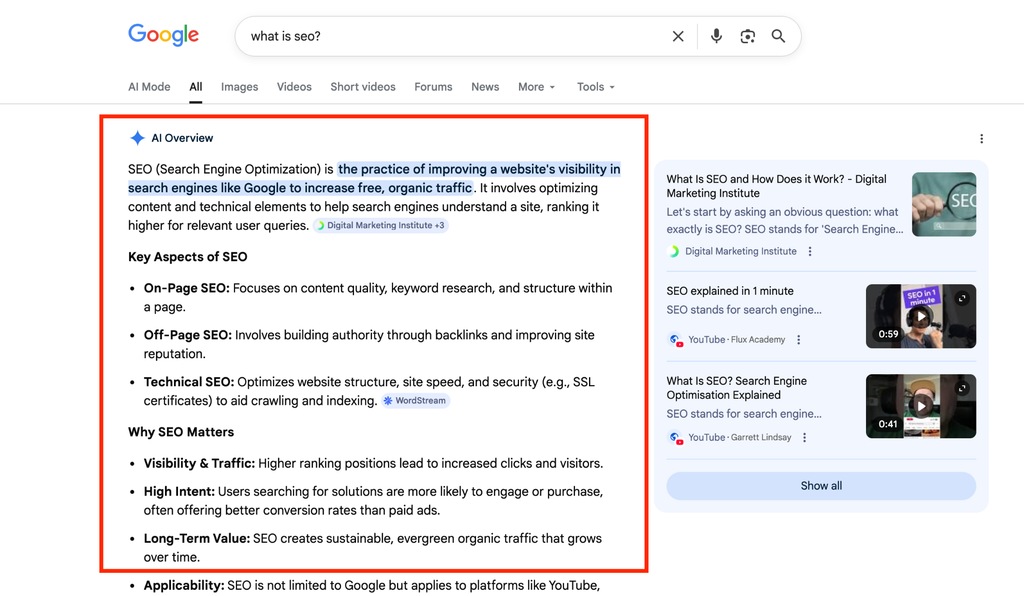1024x596 pixels.
Task: Click the AI Overview sparkle icon
Action: (137, 138)
